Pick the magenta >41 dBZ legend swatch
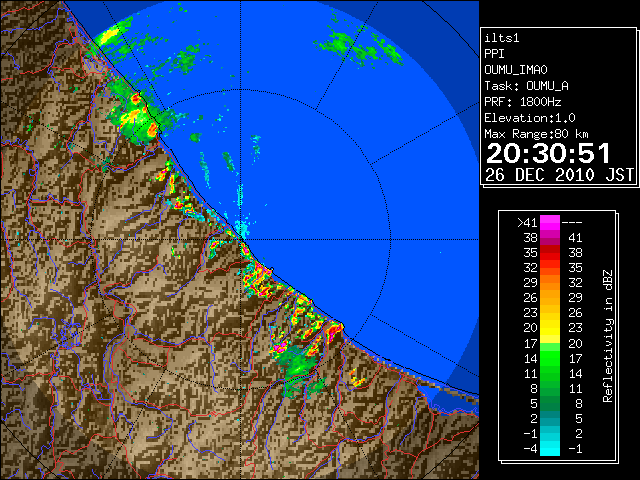640x480 pixels. coord(550,223)
